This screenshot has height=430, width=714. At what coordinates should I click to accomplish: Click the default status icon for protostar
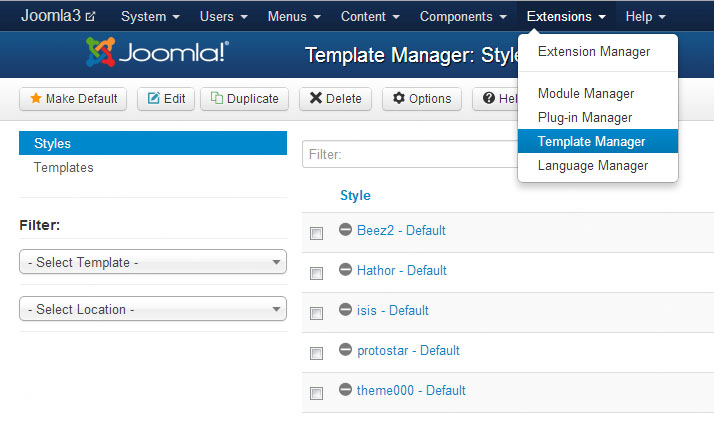(x=345, y=349)
